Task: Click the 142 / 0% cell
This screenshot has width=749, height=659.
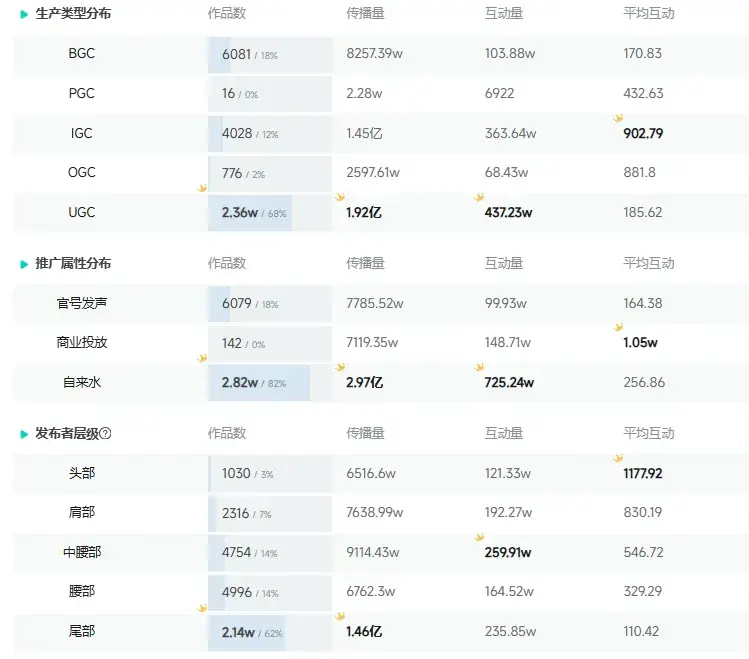Action: pyautogui.click(x=270, y=344)
